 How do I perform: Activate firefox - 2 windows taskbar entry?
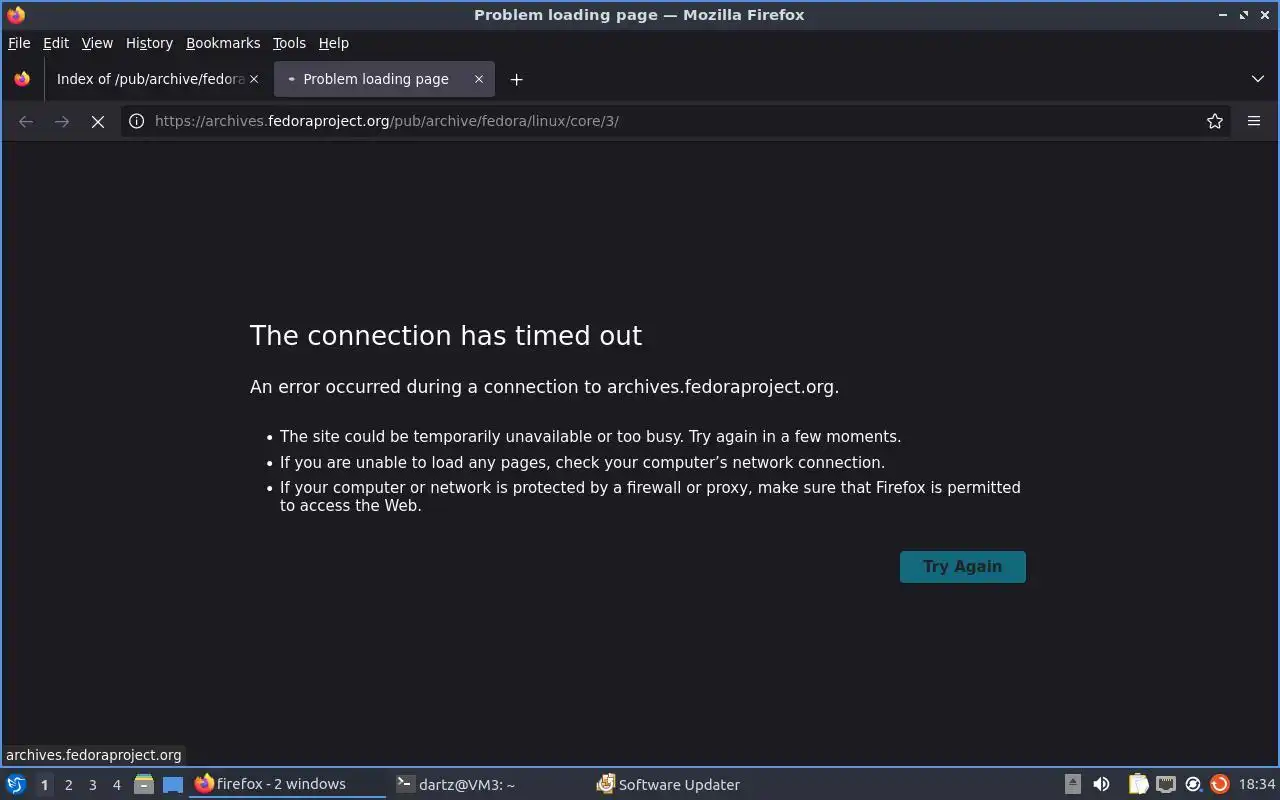(288, 784)
